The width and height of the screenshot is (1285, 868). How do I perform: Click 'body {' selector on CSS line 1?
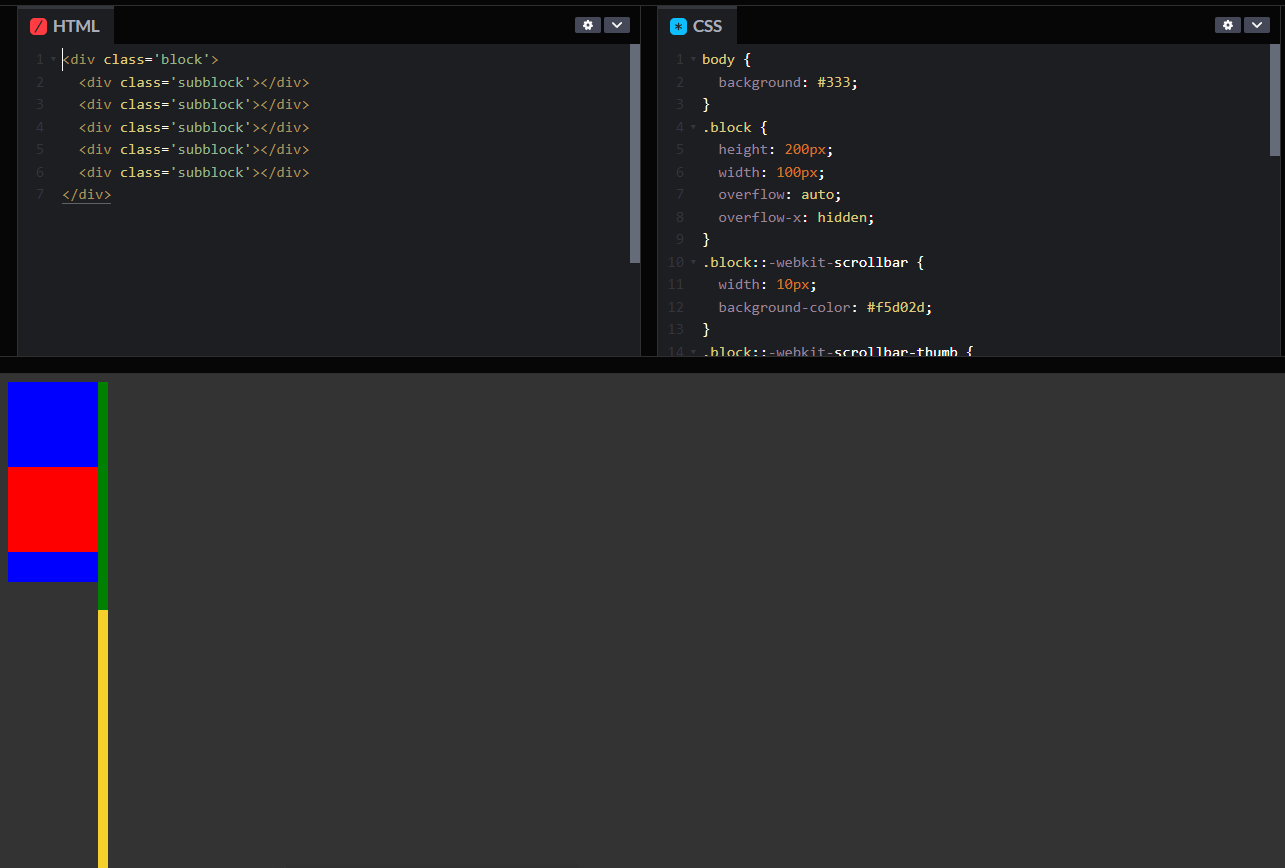[x=726, y=60]
